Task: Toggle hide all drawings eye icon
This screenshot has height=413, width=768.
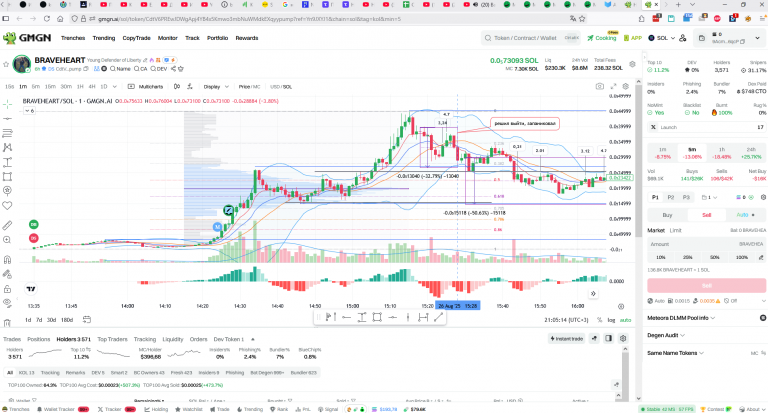Action: pos(7,303)
